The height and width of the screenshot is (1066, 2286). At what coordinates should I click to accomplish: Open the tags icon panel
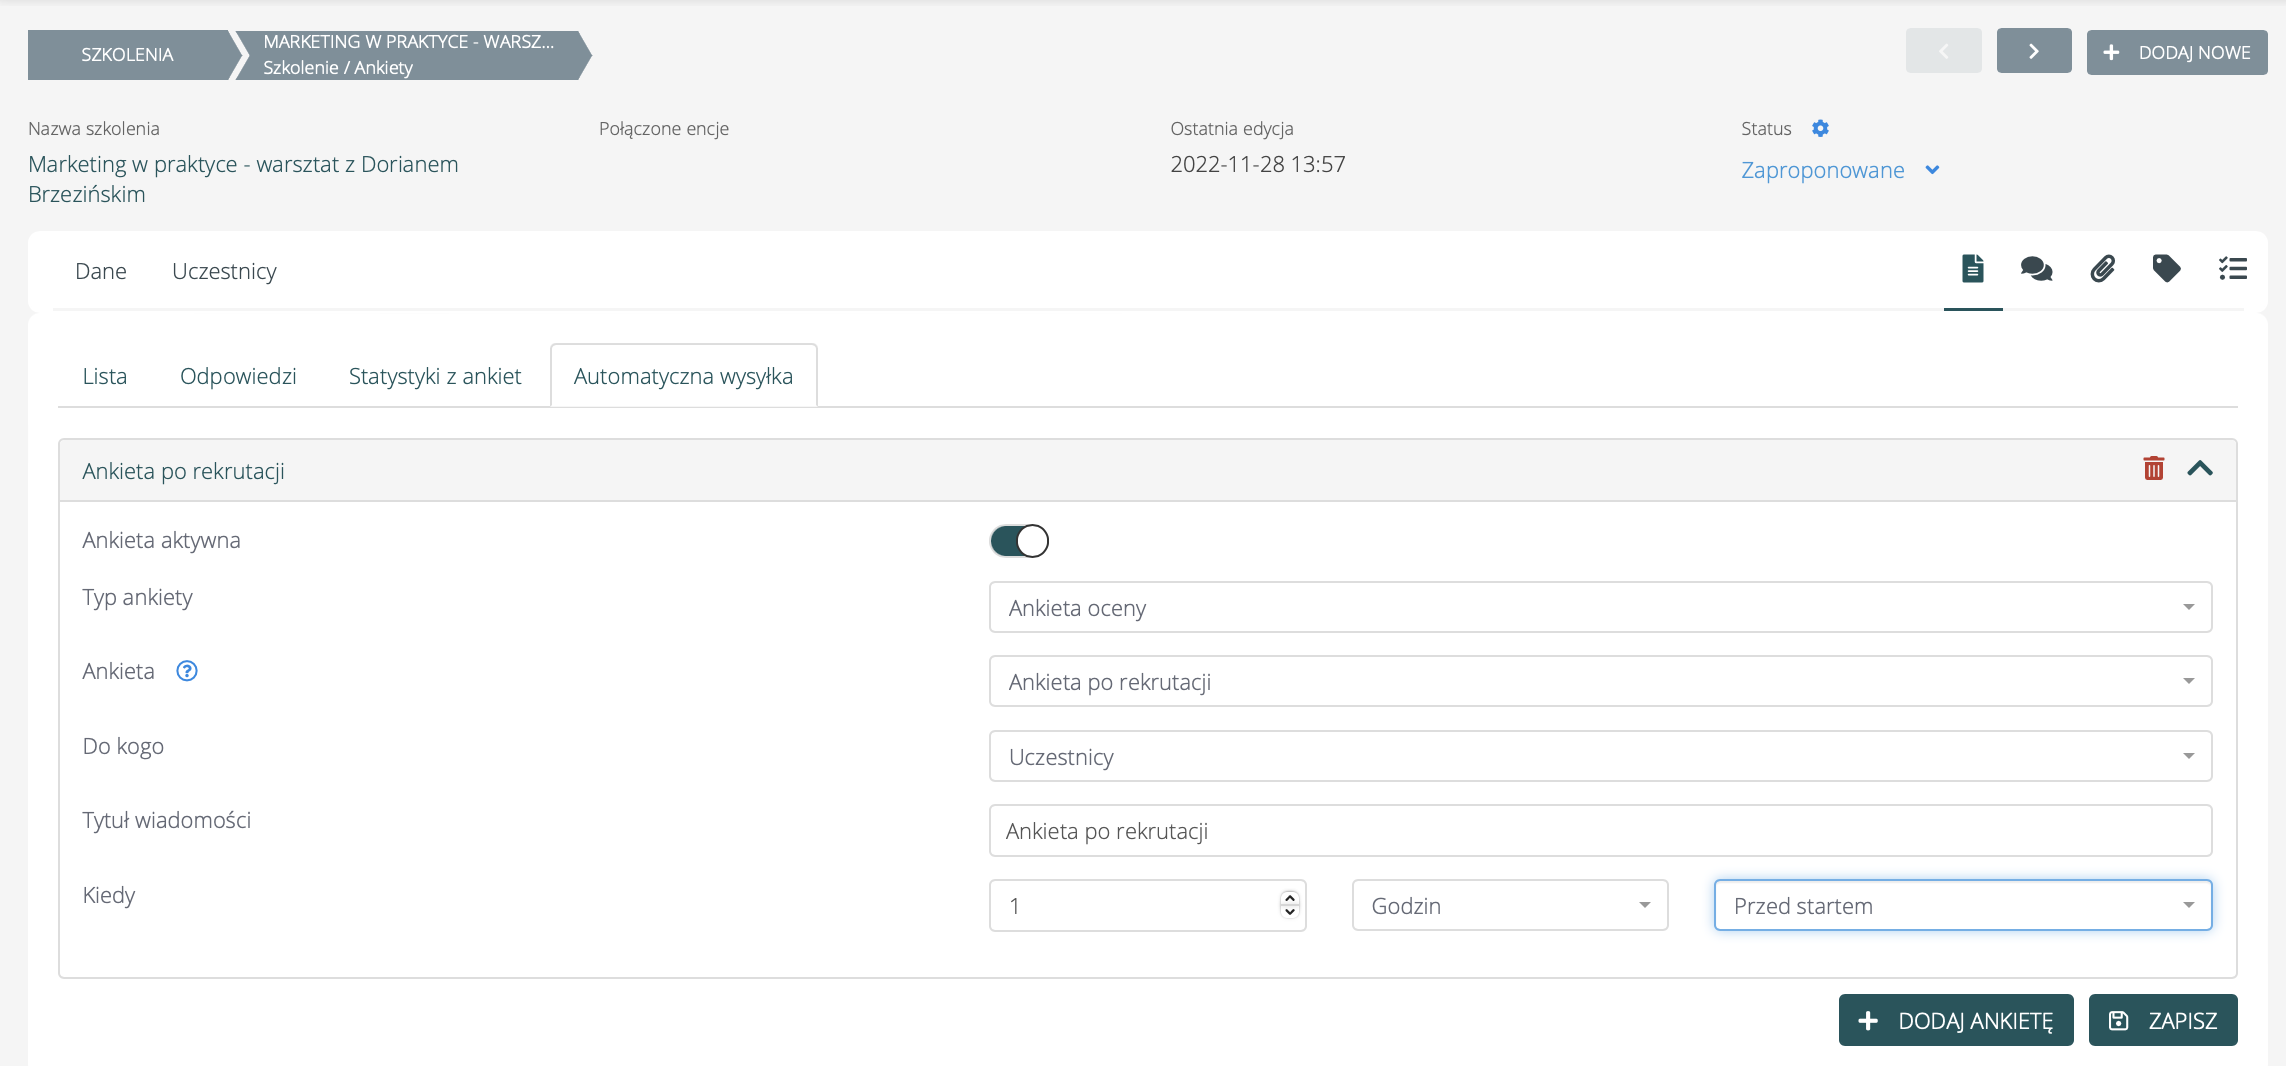tap(2166, 269)
